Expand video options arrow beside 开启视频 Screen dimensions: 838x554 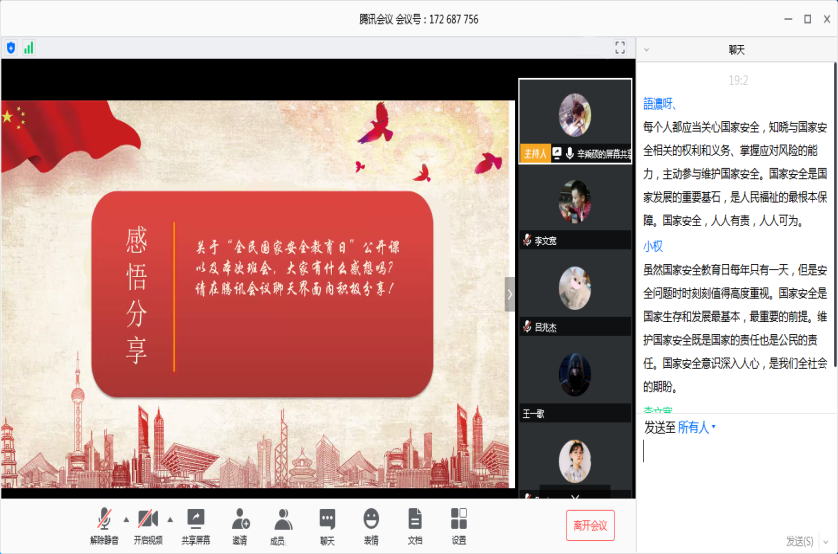tap(170, 519)
